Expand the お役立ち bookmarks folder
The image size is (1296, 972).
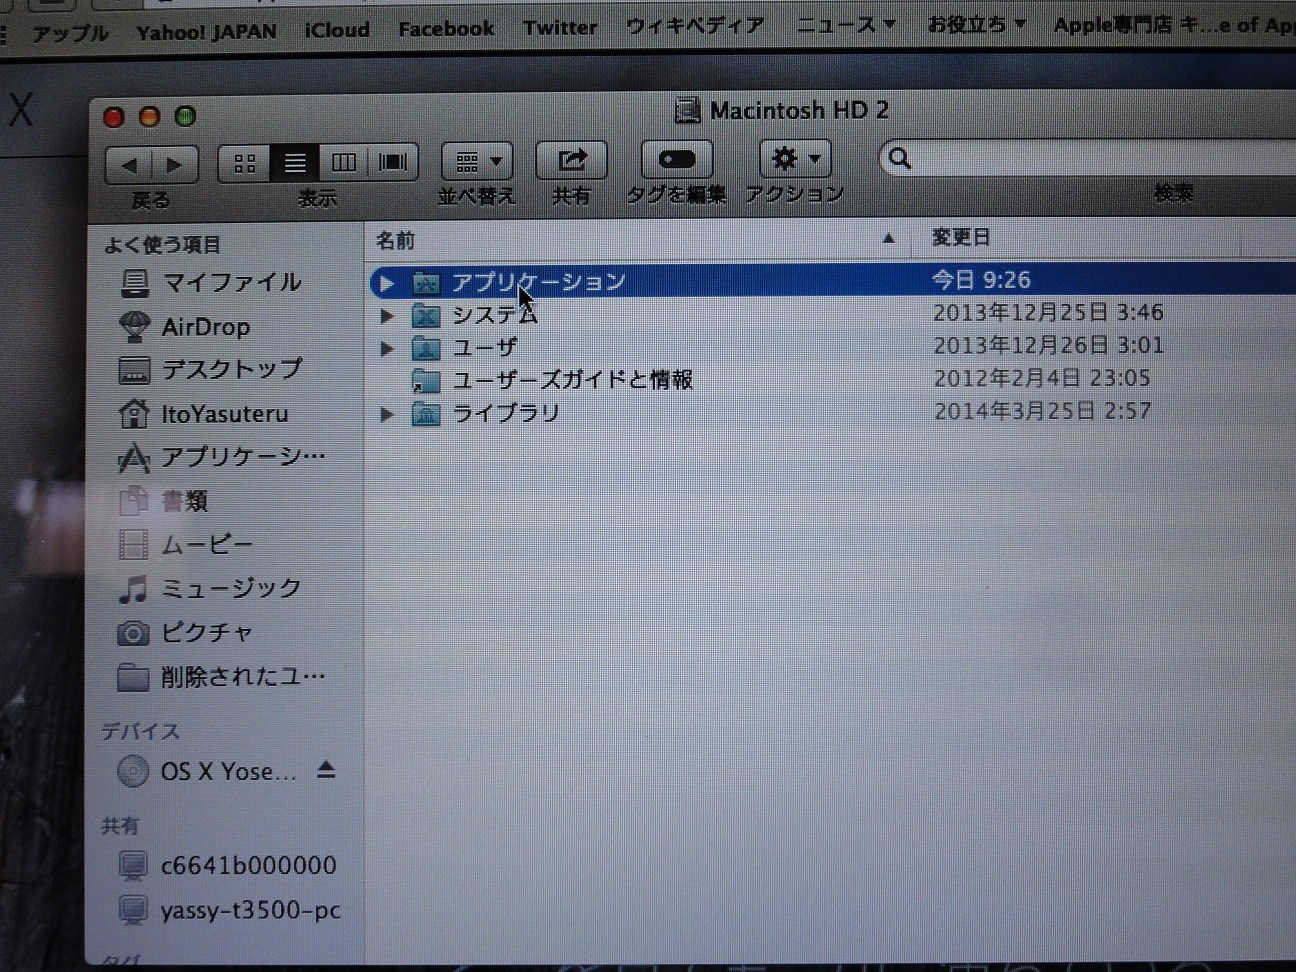coord(977,23)
